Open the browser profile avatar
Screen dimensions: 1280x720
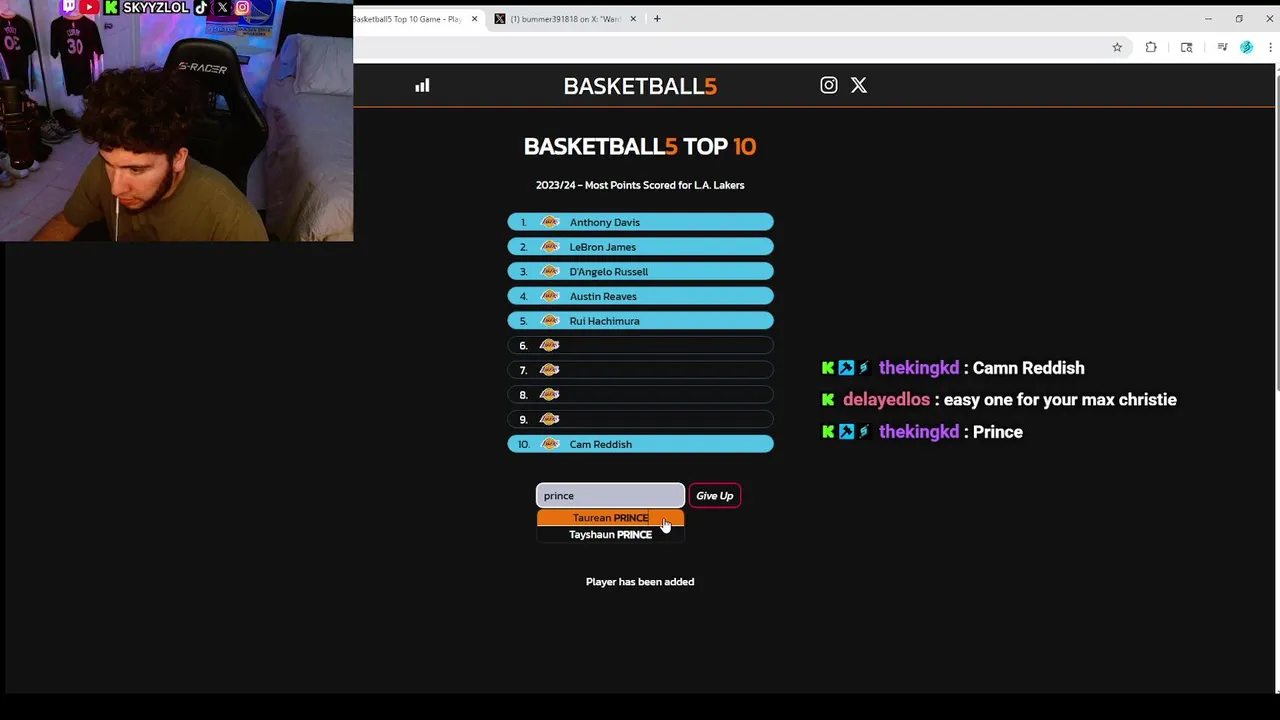click(x=1246, y=47)
